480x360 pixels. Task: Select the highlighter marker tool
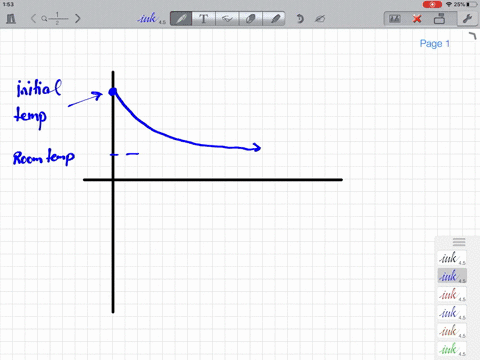click(274, 19)
